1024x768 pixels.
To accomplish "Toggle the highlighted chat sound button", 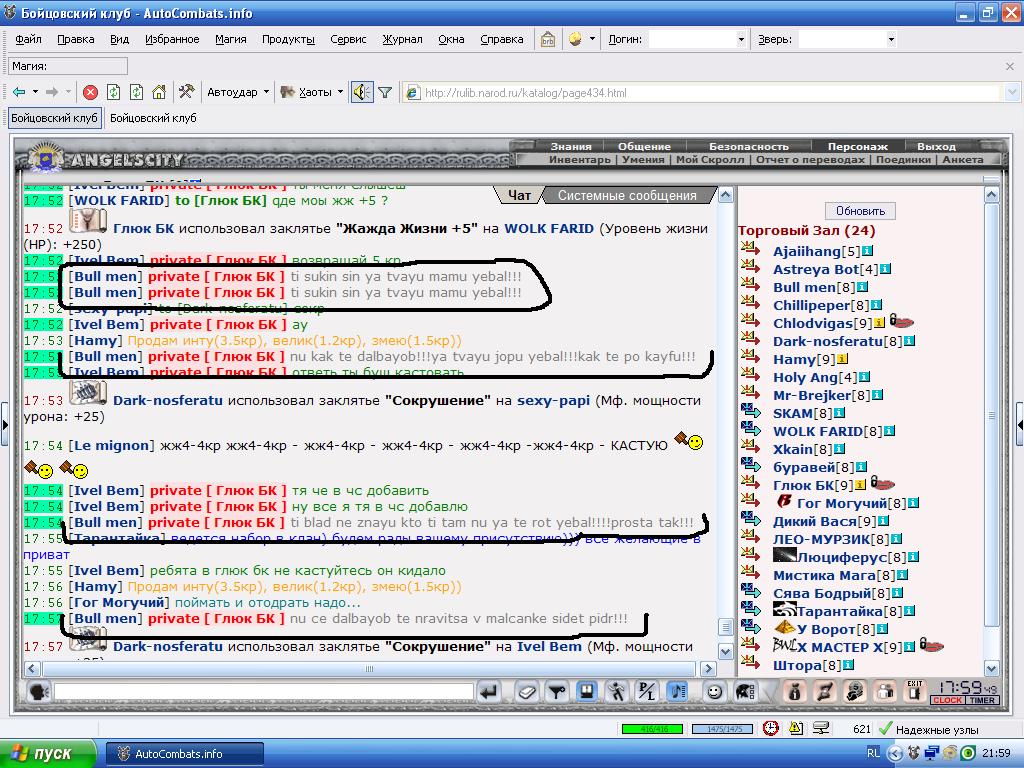I will click(677, 692).
